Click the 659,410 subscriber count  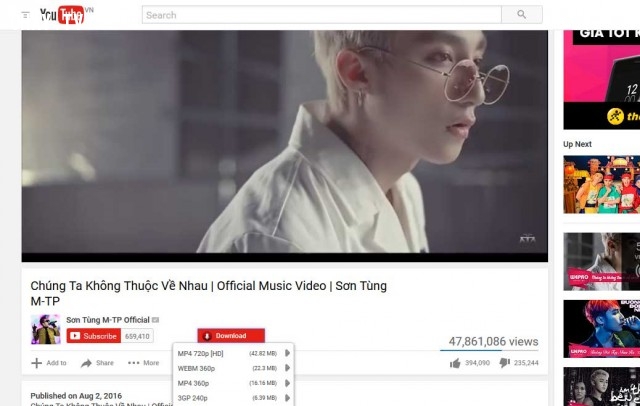[137, 336]
